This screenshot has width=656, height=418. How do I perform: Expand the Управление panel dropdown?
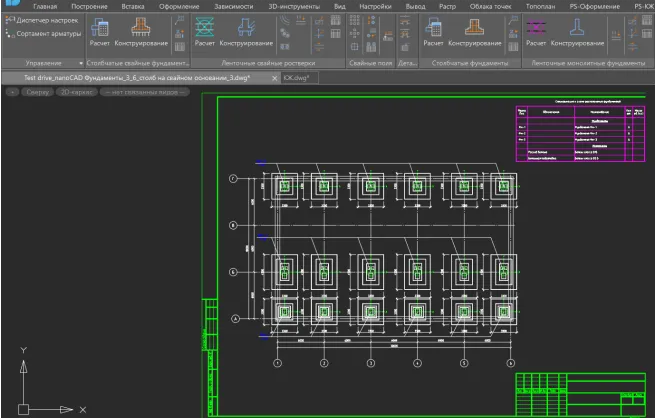82,63
